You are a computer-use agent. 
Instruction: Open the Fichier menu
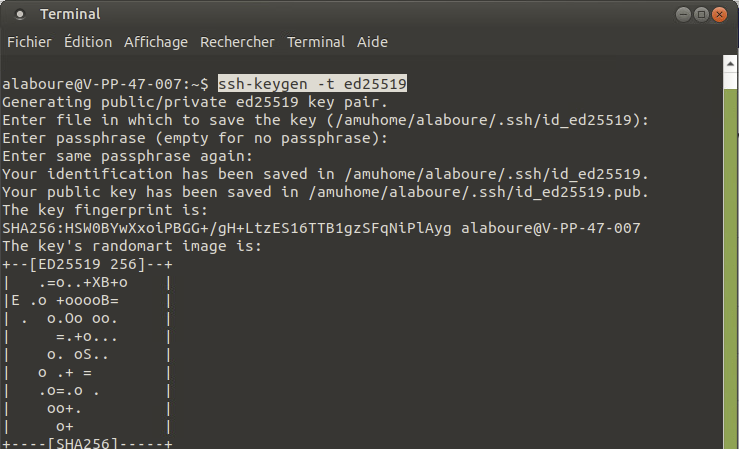point(29,42)
